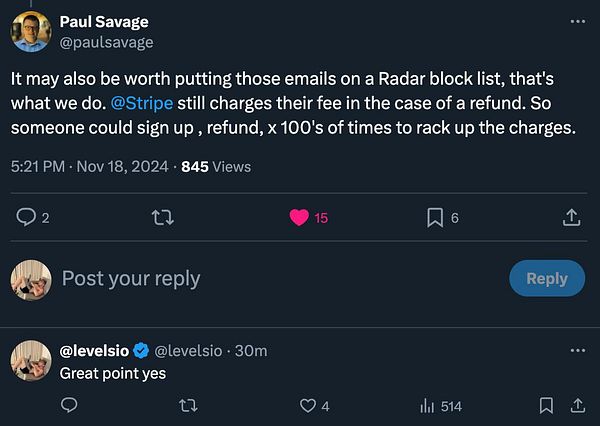This screenshot has width=600, height=426.
Task: Open levelsio's avatar next to reply
Action: tap(31, 362)
